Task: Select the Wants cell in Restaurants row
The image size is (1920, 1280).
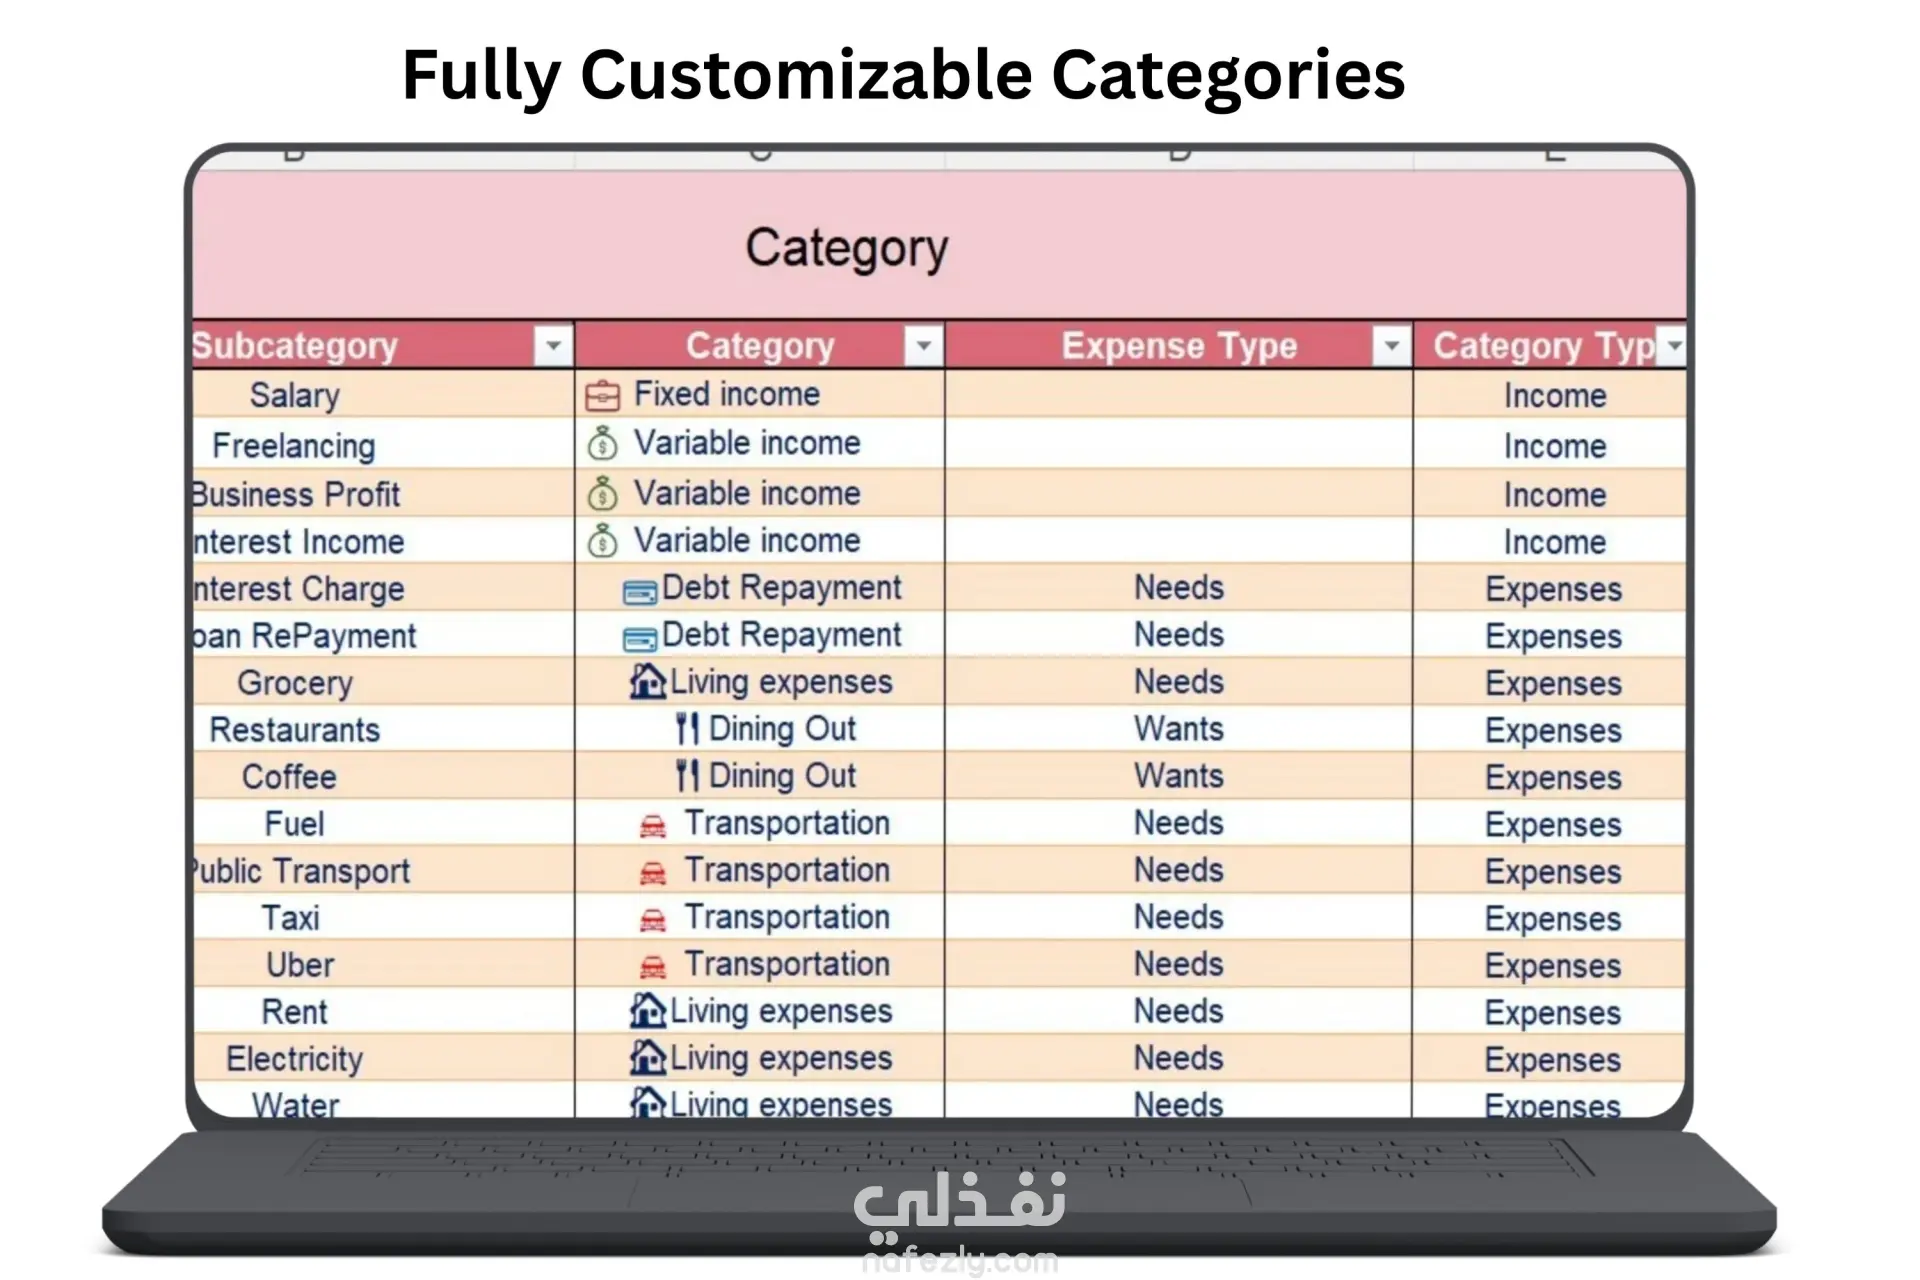Action: pyautogui.click(x=1179, y=729)
